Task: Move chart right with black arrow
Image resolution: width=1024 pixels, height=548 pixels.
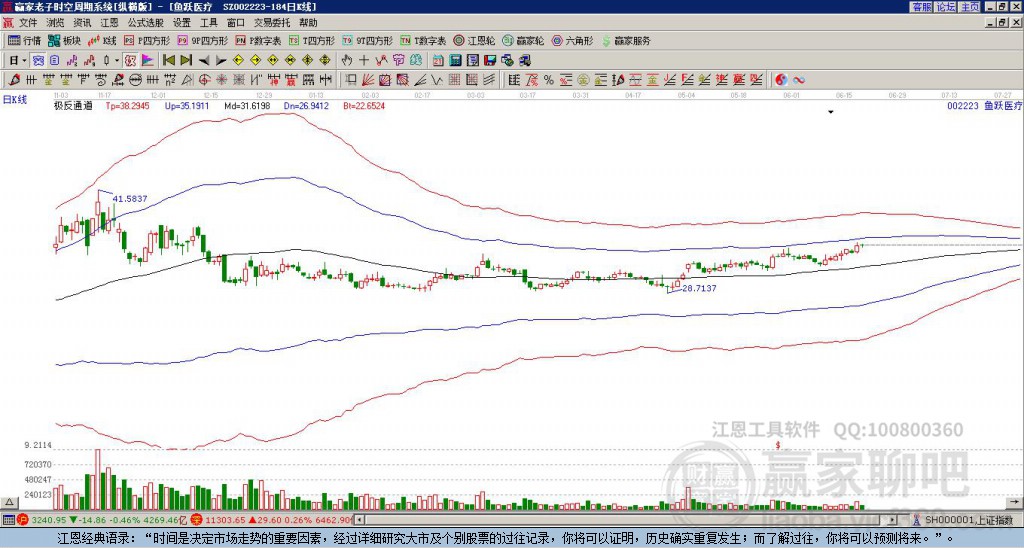Action: [x=221, y=61]
